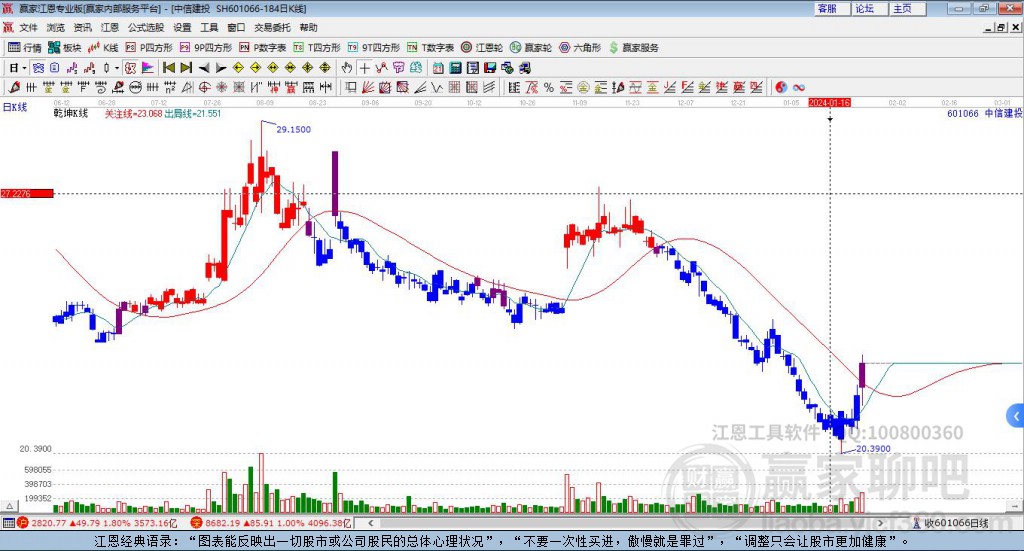Viewport: 1024px width, 551px height.
Task: Click the blue infinity loop icon
Action: [799, 87]
